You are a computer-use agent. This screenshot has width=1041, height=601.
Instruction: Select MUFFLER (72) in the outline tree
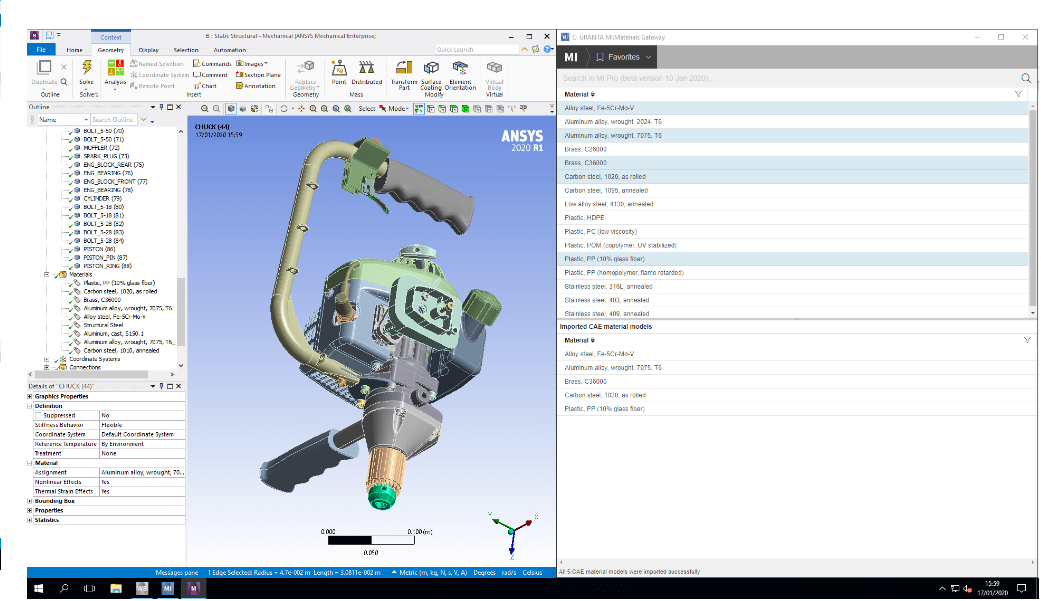[x=101, y=147]
